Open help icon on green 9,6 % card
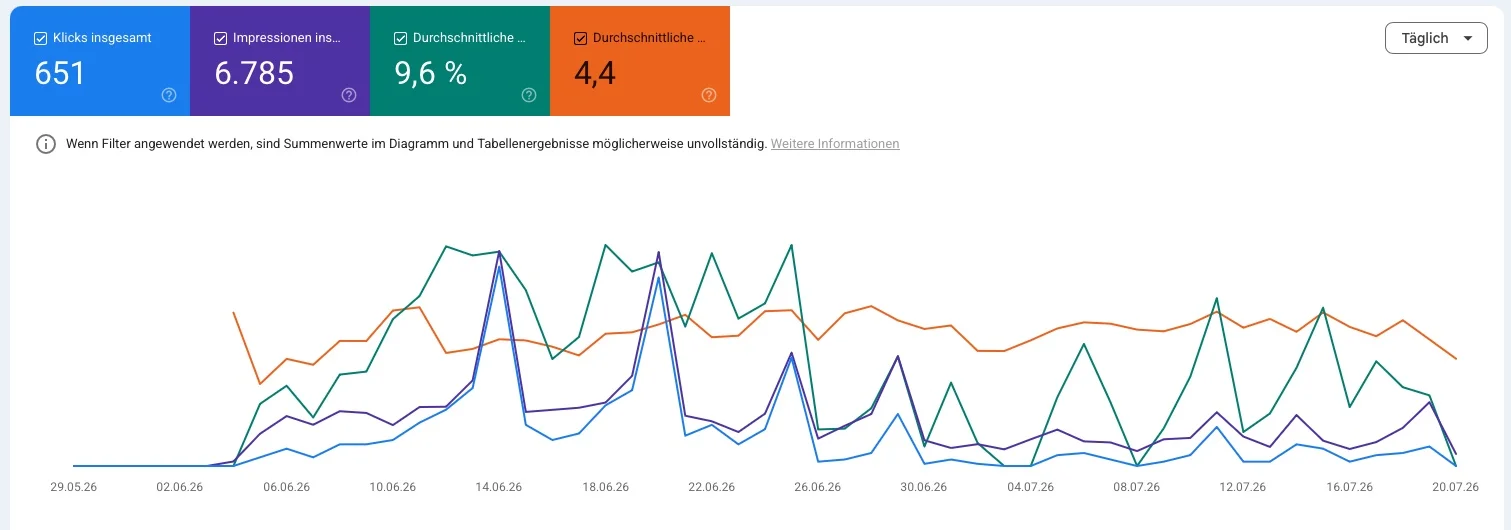This screenshot has width=1511, height=530. coord(529,95)
